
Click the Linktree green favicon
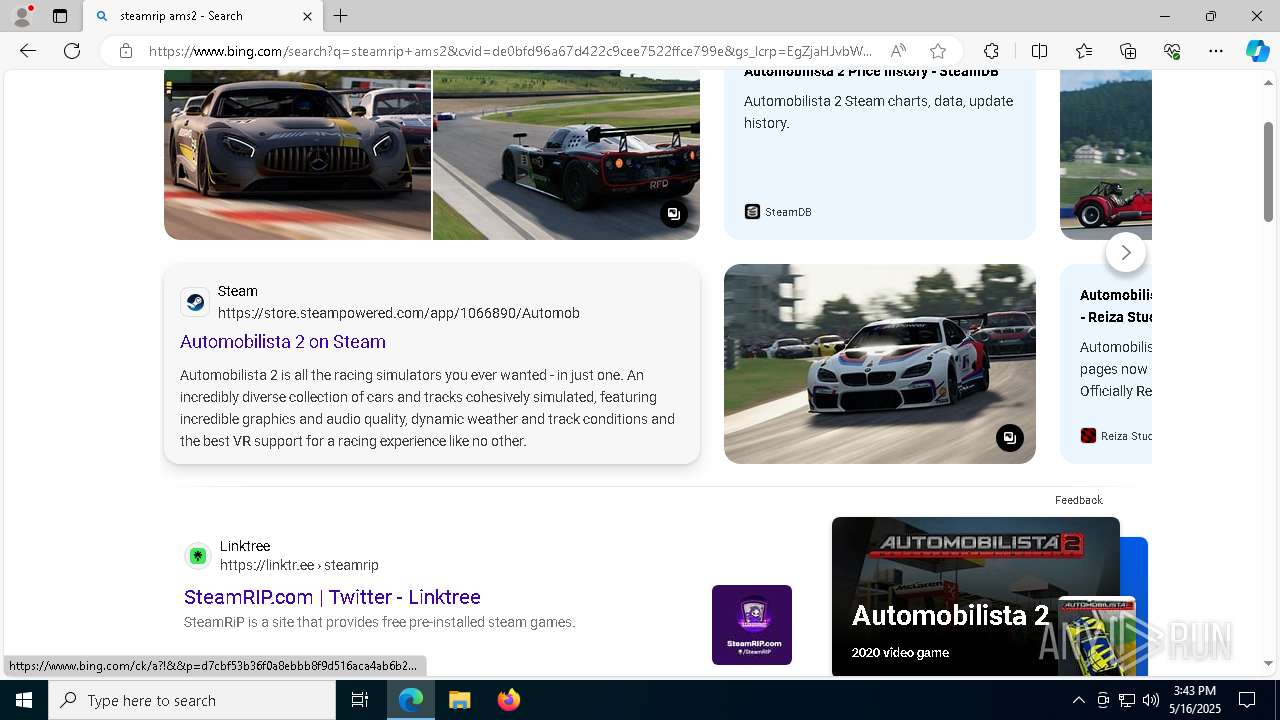pos(198,556)
